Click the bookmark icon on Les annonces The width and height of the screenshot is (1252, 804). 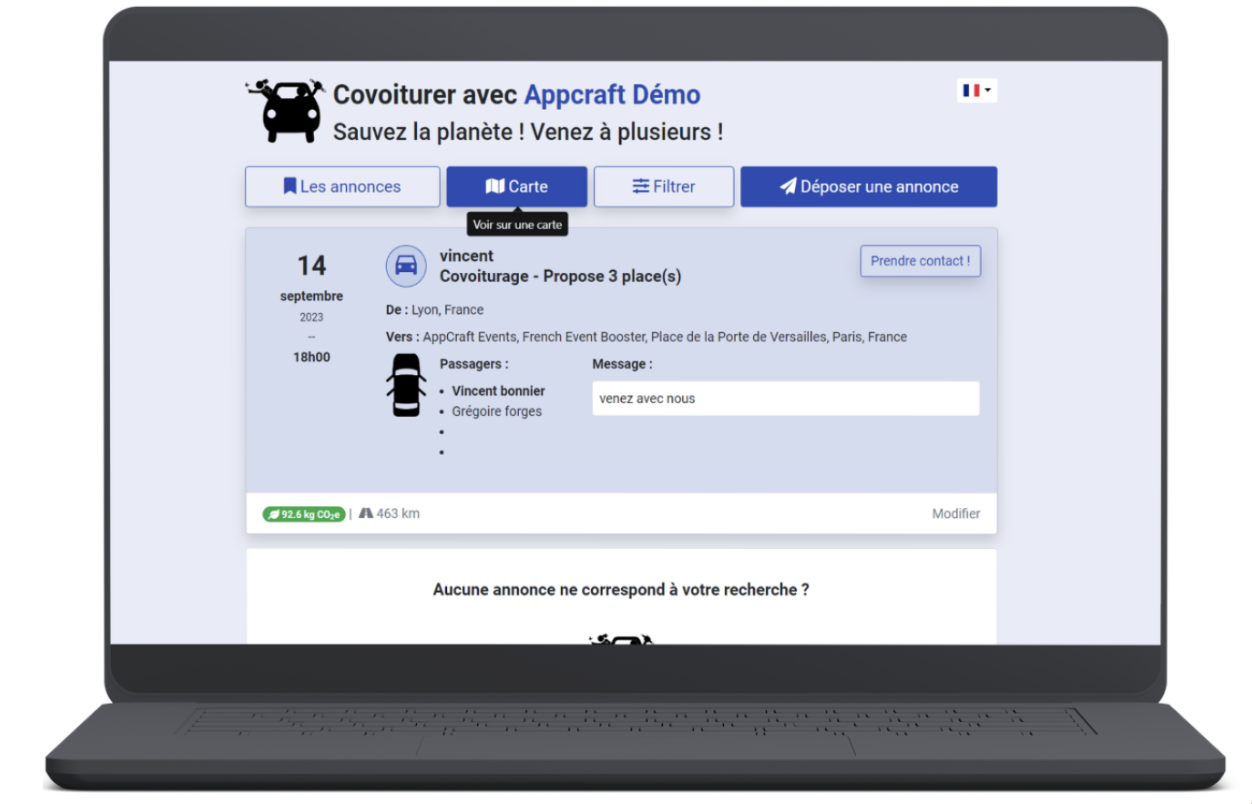point(290,186)
